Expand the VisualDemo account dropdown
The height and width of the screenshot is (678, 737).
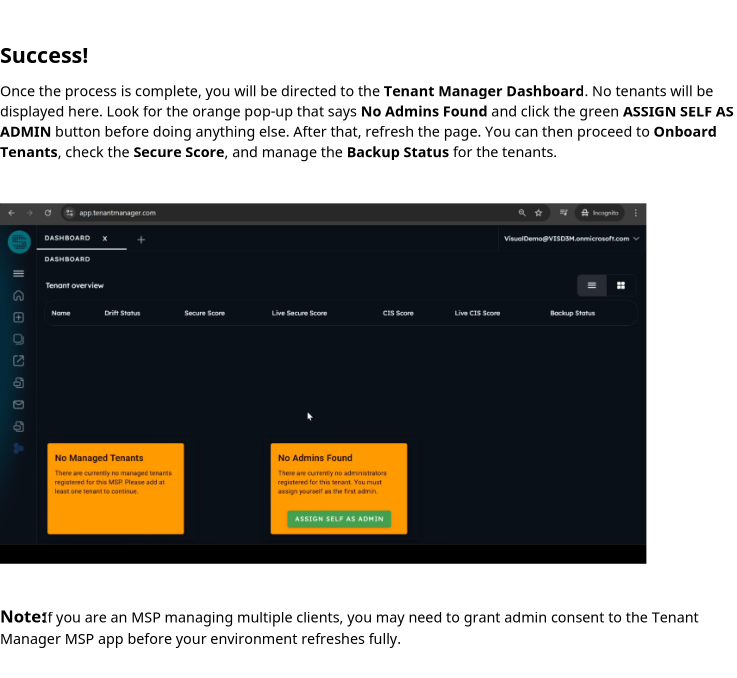636,239
